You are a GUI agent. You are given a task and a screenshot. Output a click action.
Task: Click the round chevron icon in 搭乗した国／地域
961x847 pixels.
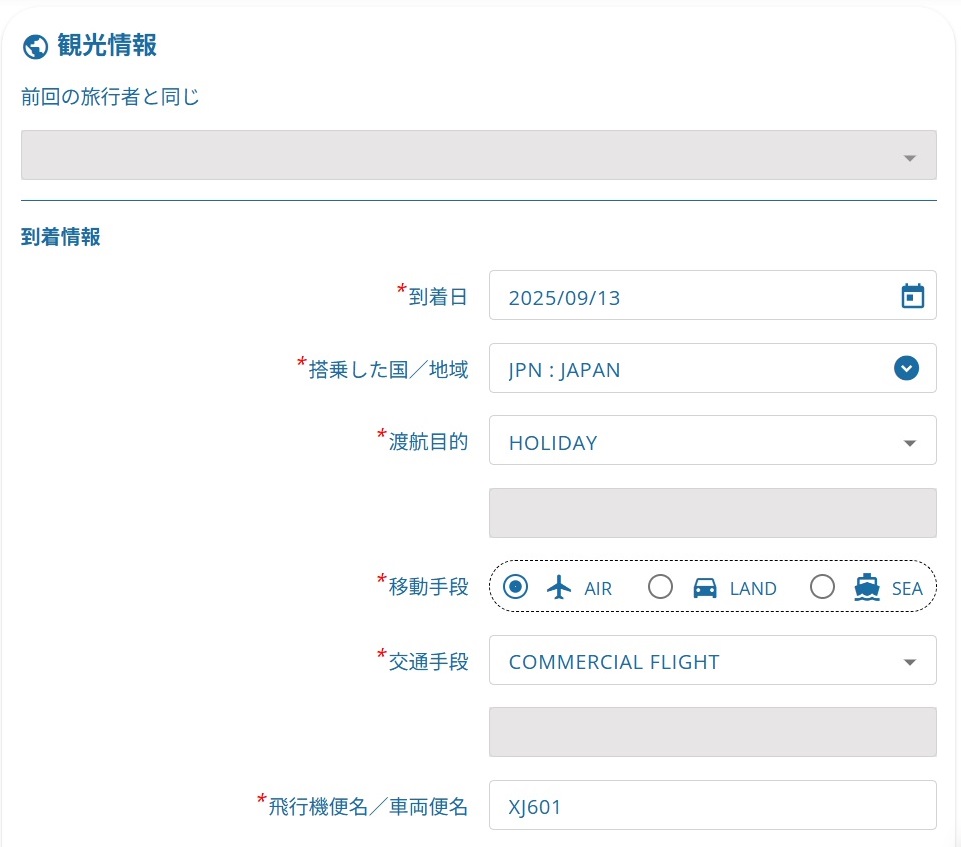tap(906, 369)
